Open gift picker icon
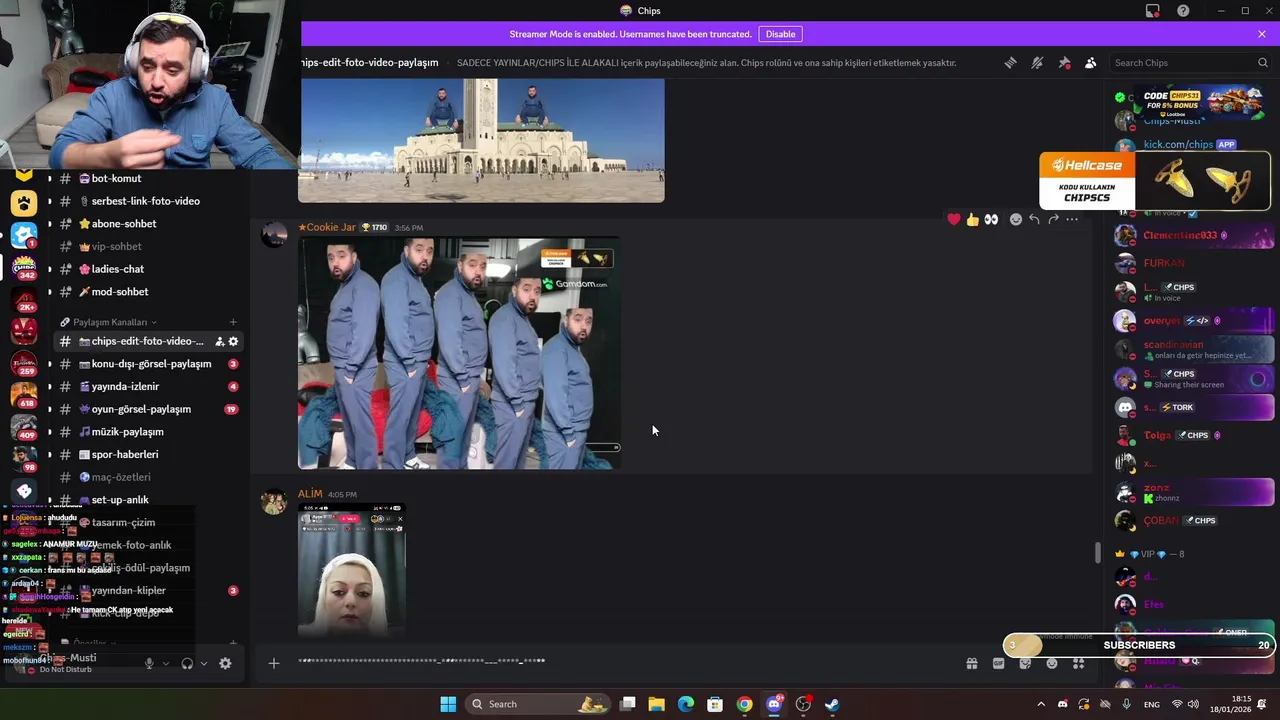 971,663
